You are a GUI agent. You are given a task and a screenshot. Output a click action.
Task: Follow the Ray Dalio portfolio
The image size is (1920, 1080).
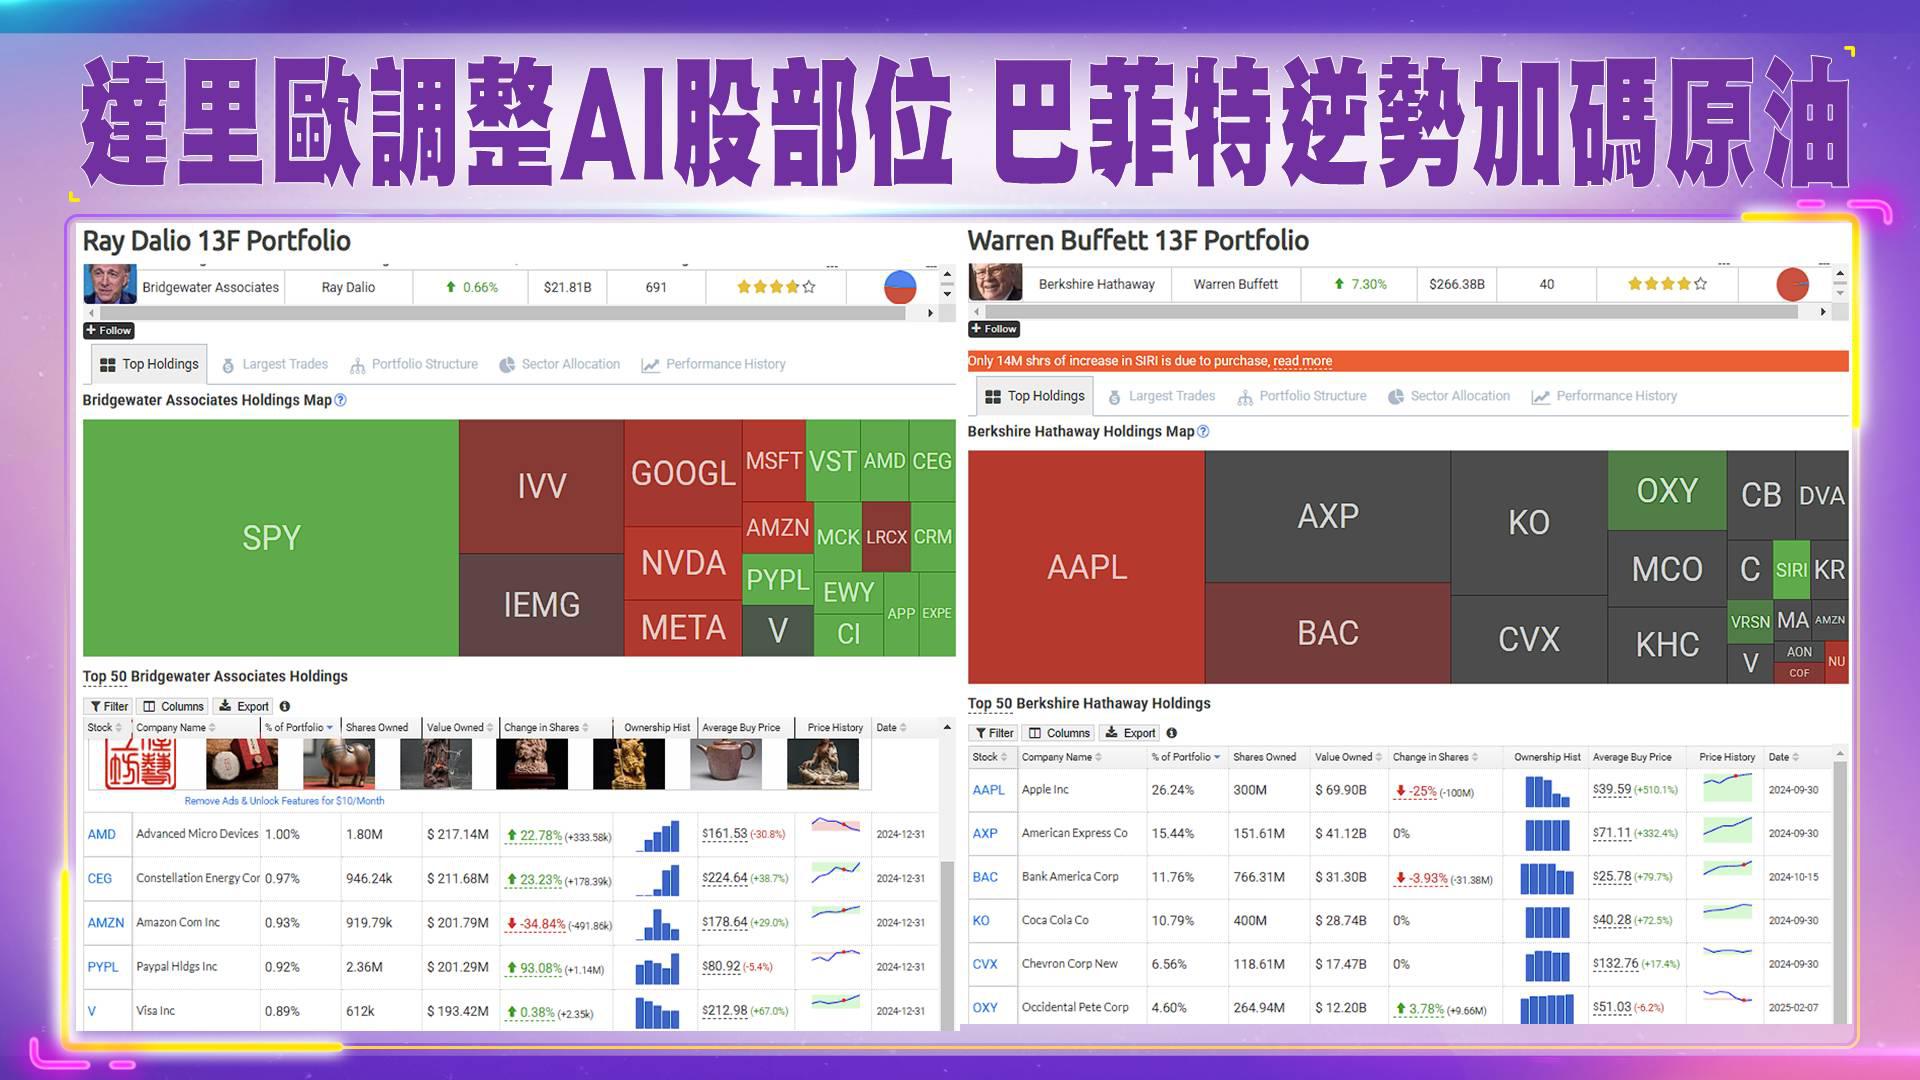(x=109, y=331)
